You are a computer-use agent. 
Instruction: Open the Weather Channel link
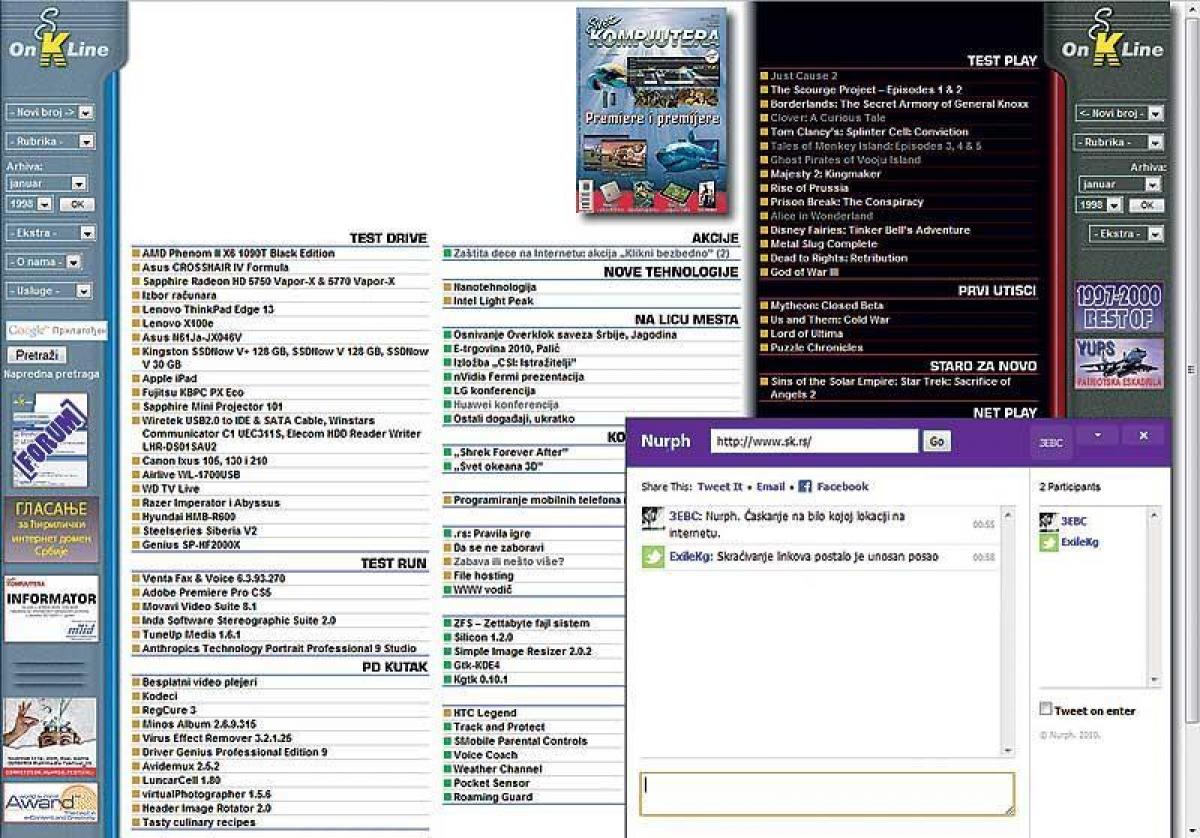pyautogui.click(x=498, y=769)
